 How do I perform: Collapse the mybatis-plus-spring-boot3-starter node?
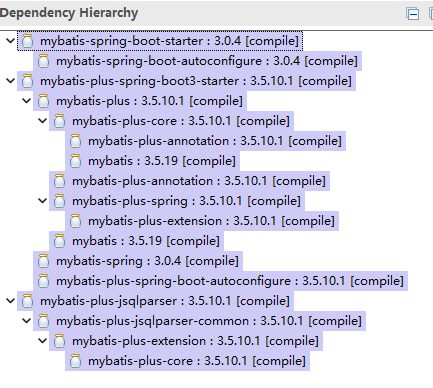[x=11, y=81]
